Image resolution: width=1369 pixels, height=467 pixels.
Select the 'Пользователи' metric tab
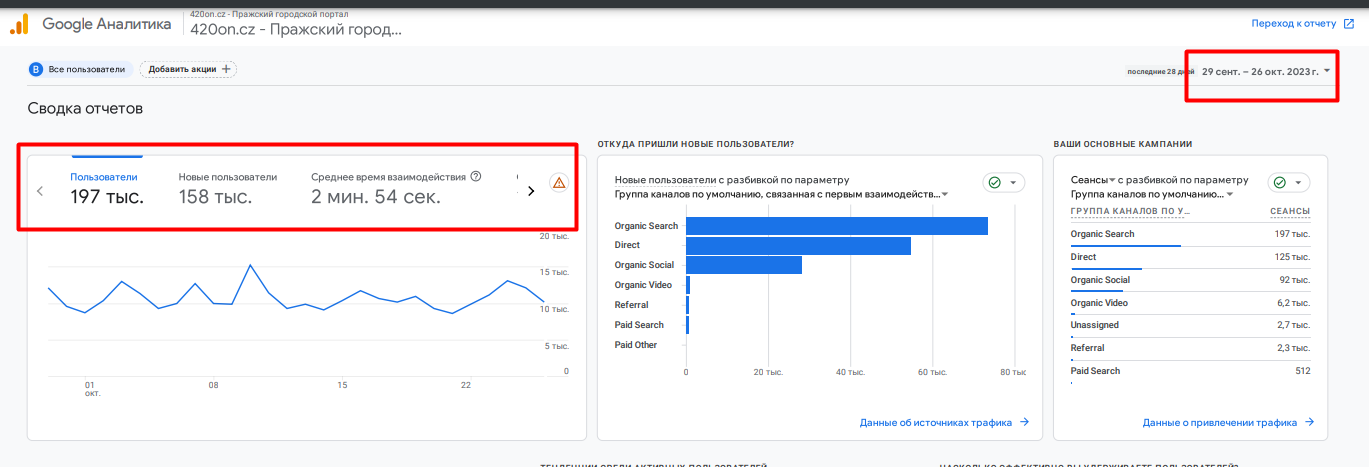tap(107, 187)
